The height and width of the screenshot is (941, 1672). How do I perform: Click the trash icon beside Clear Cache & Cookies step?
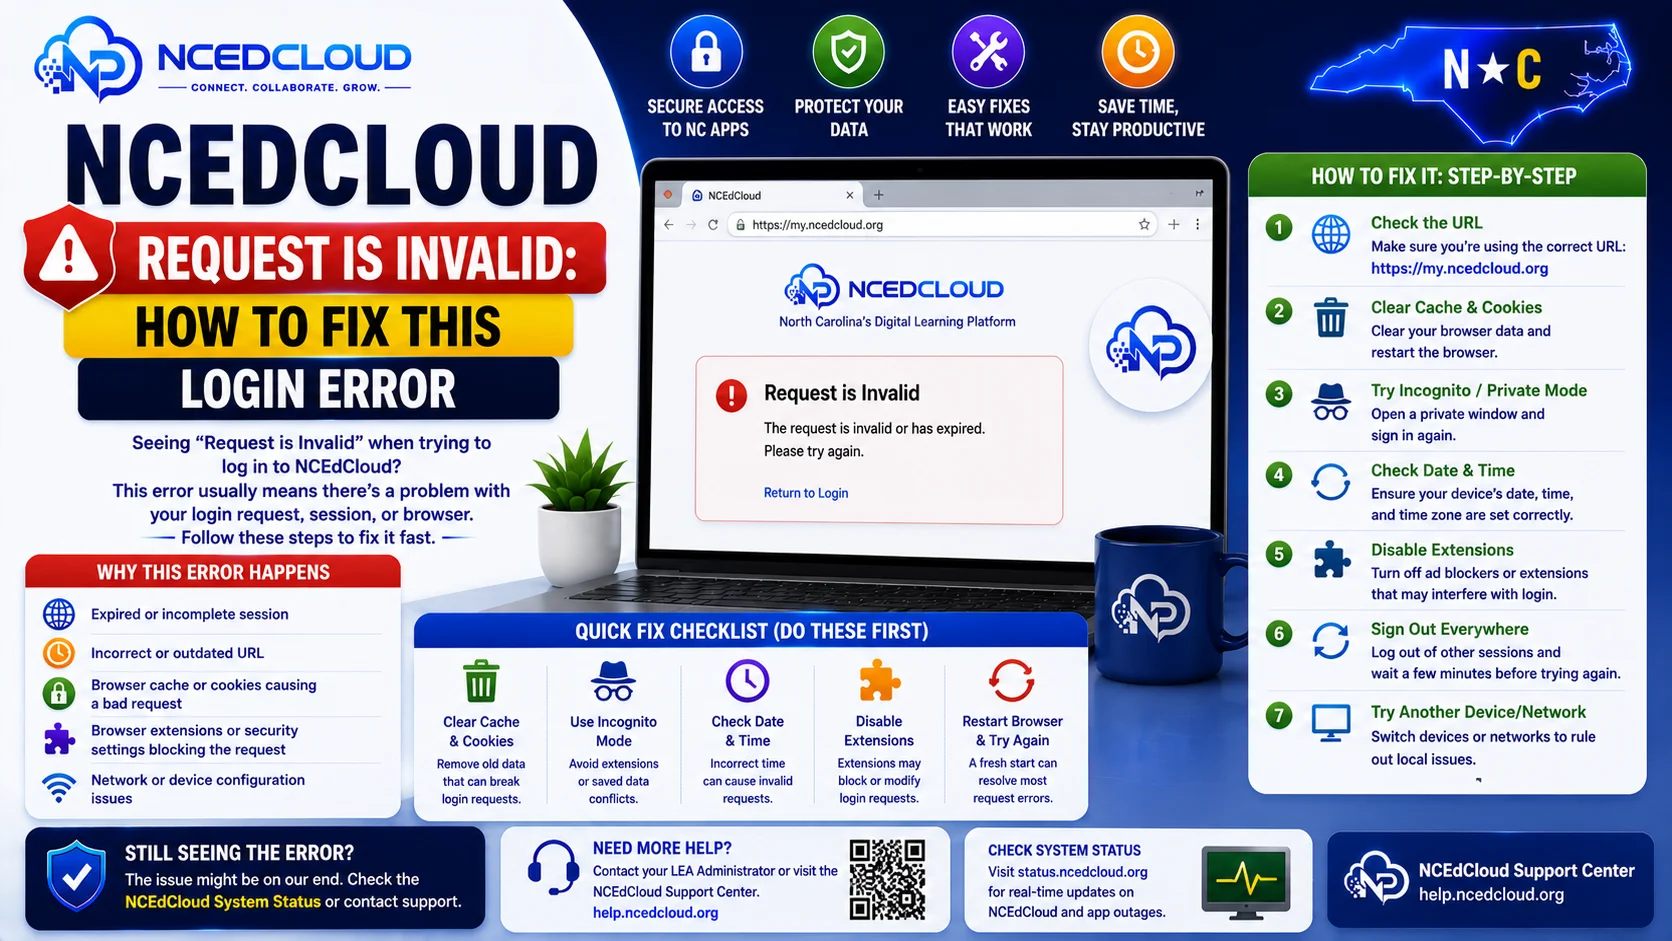pos(1331,317)
